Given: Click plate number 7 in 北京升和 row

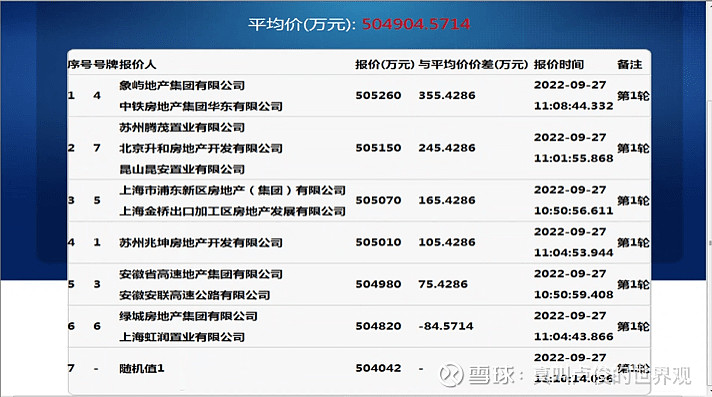Looking at the screenshot, I should click(97, 148).
